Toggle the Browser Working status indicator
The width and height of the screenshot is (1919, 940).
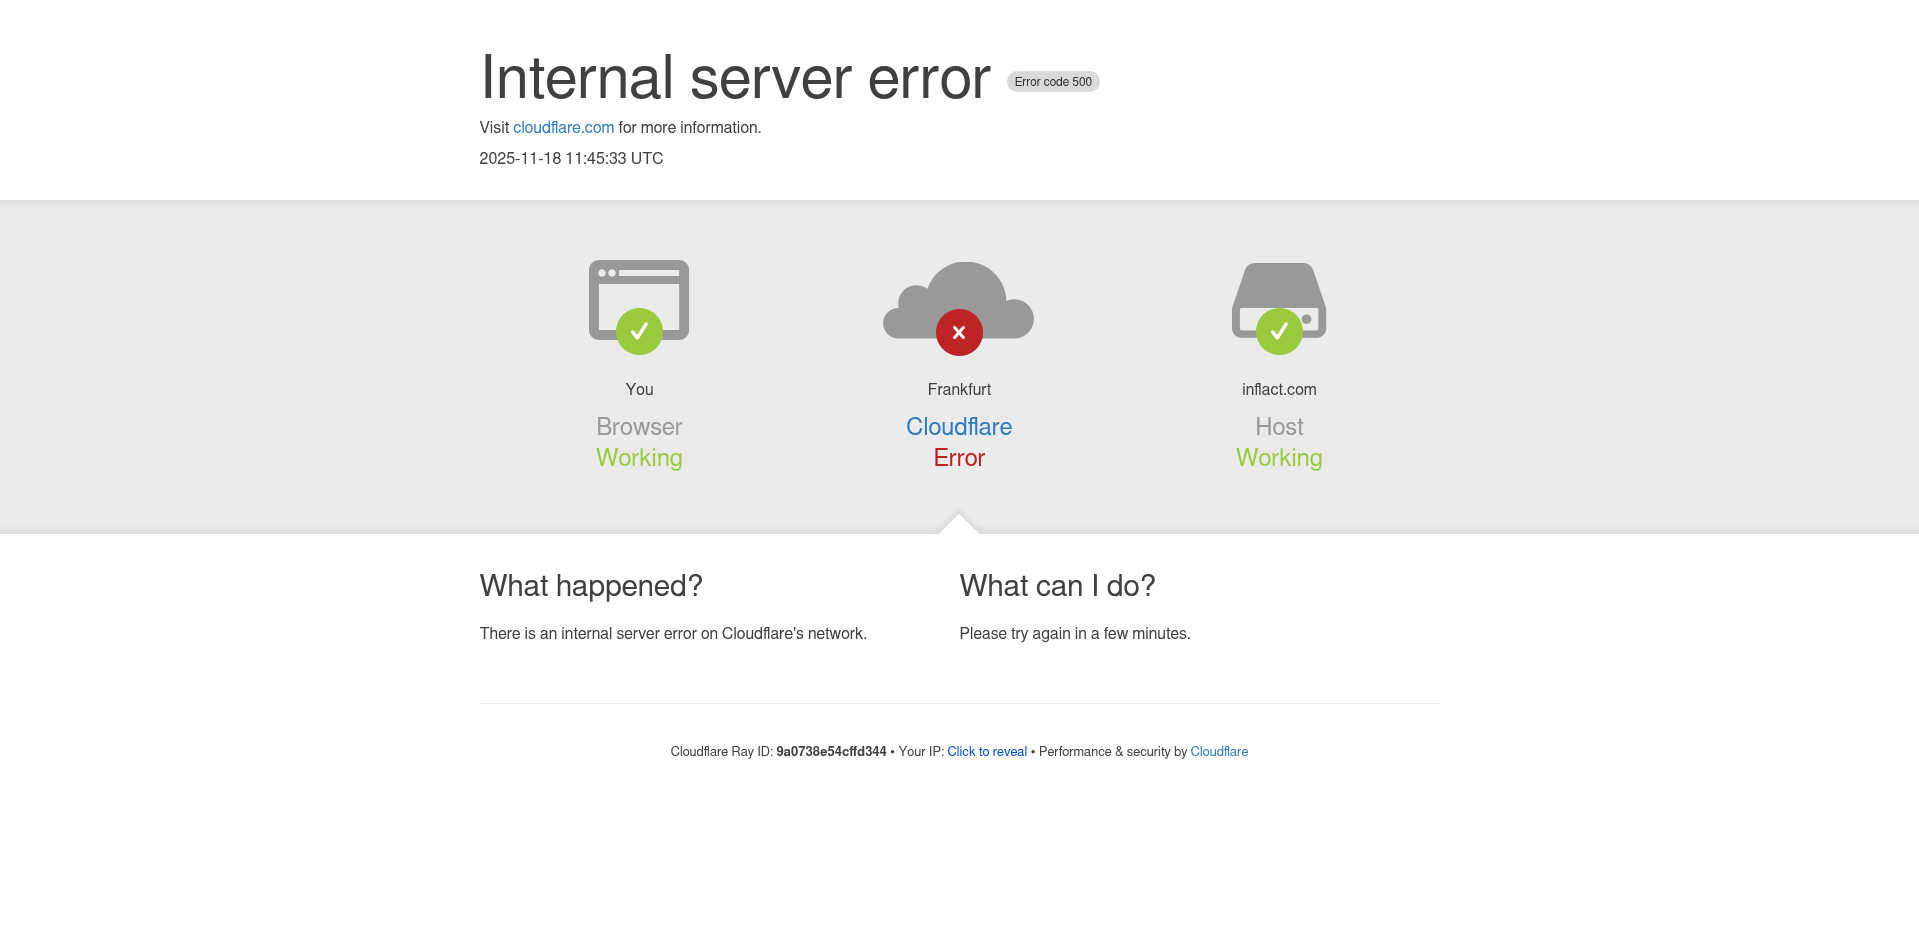click(x=639, y=458)
